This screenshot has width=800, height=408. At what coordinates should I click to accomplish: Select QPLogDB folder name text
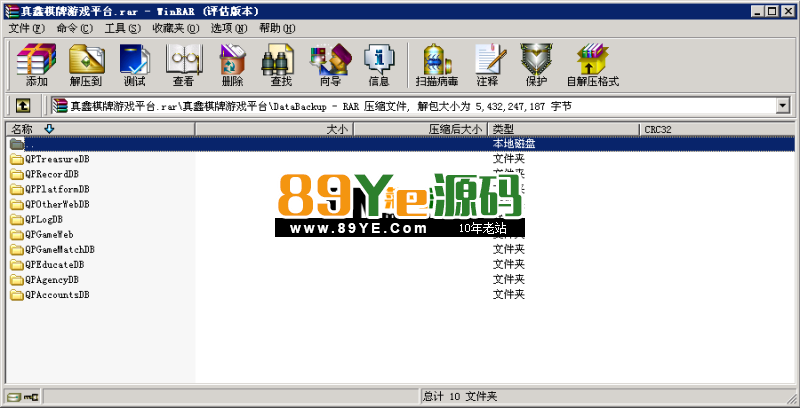coord(44,219)
